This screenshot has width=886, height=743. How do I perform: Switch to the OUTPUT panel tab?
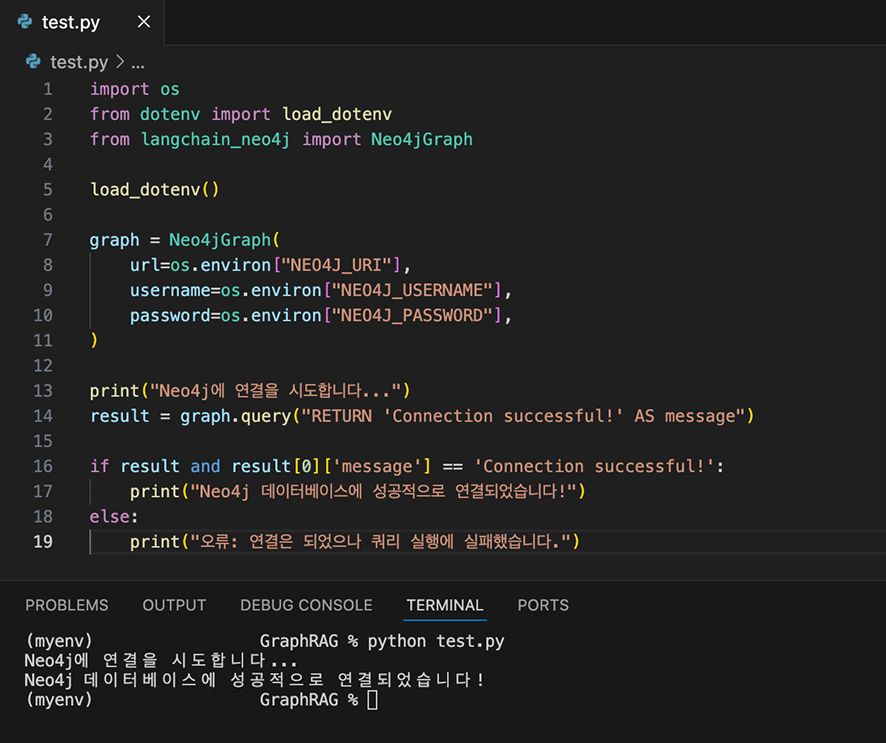point(174,605)
